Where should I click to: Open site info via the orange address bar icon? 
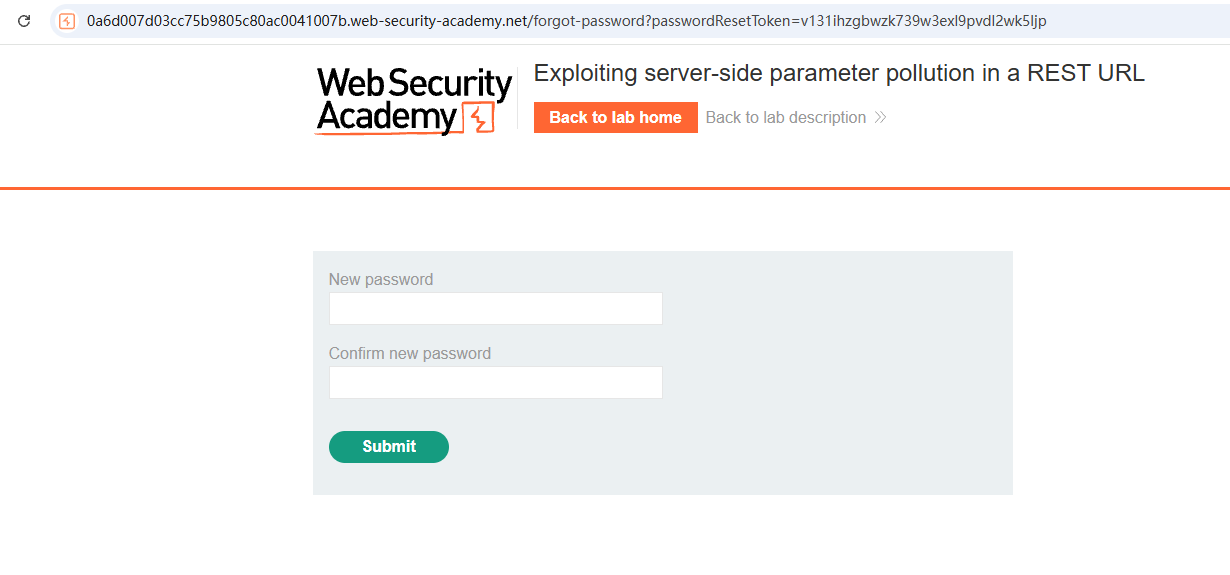(67, 21)
